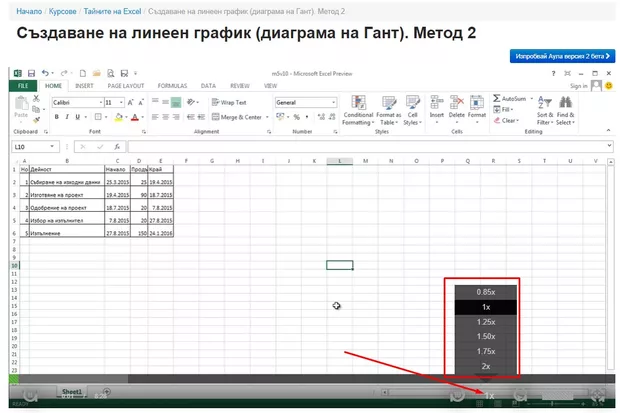Toggle Top Align in Alignment group
This screenshot has width=620, height=413.
[155, 102]
